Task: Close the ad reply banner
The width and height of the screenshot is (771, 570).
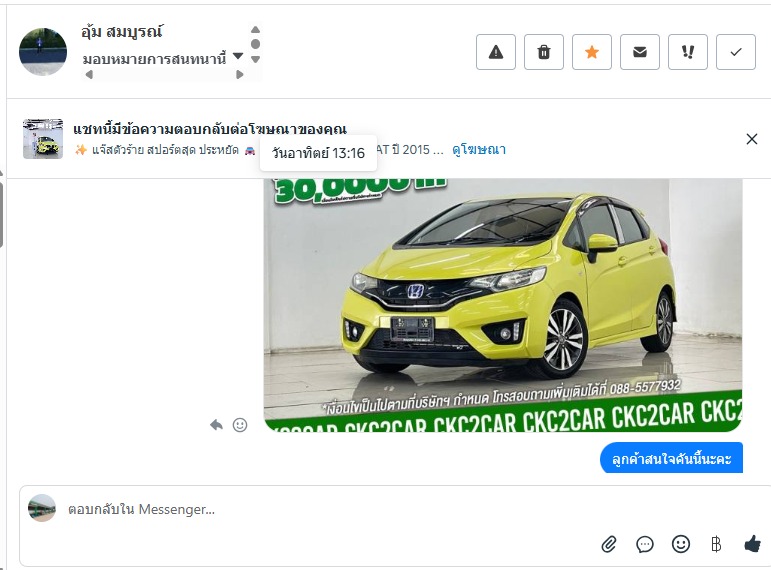Action: [751, 139]
